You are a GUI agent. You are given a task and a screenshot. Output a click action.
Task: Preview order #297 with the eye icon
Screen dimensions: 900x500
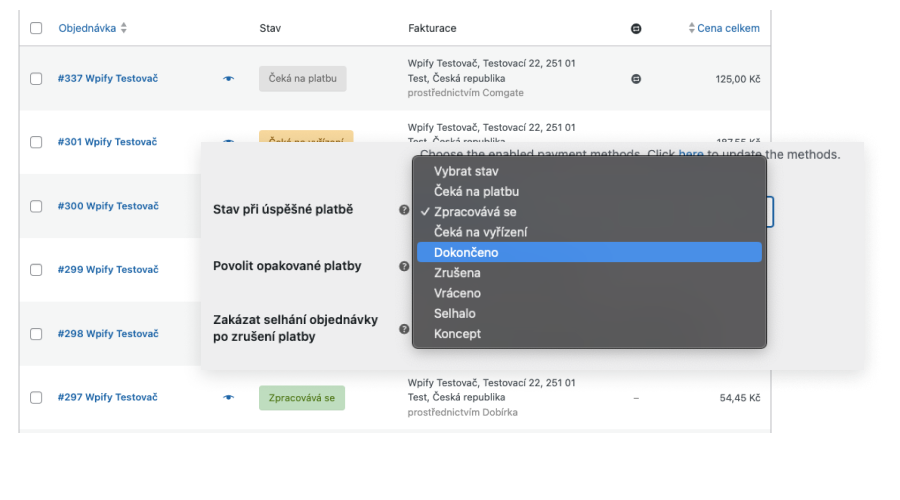point(228,397)
